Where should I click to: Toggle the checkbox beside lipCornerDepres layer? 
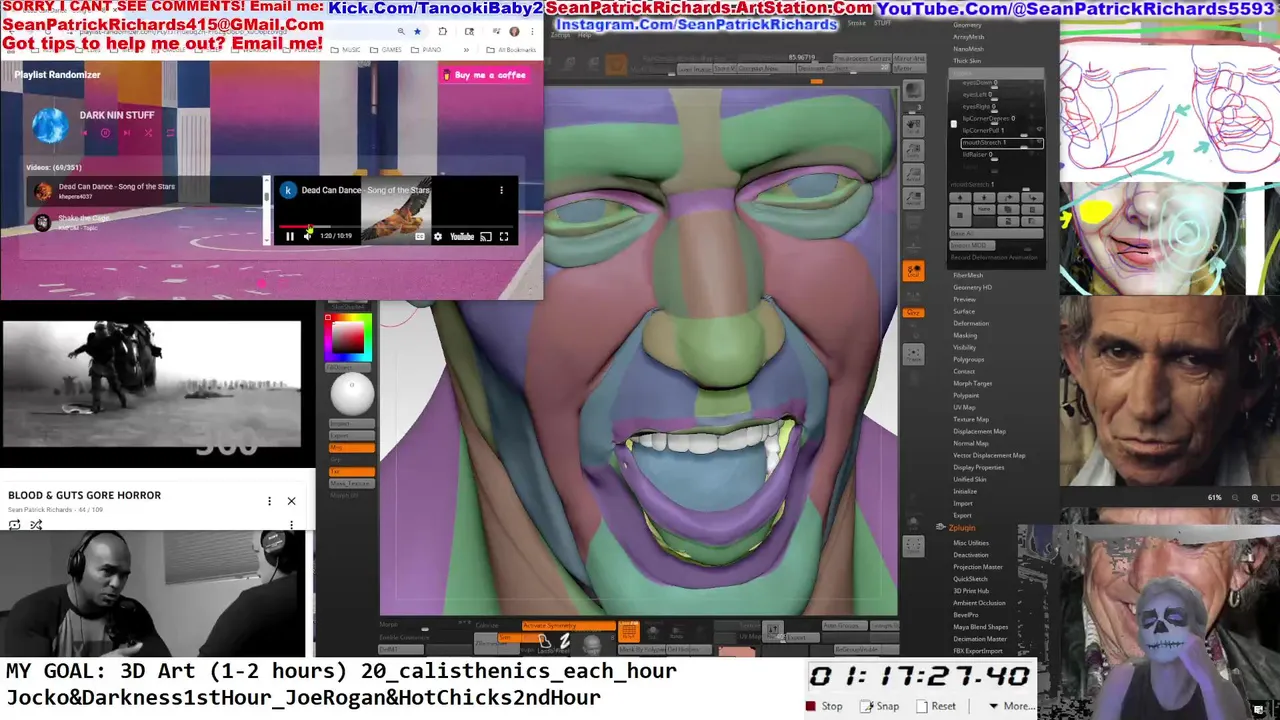pyautogui.click(x=954, y=123)
